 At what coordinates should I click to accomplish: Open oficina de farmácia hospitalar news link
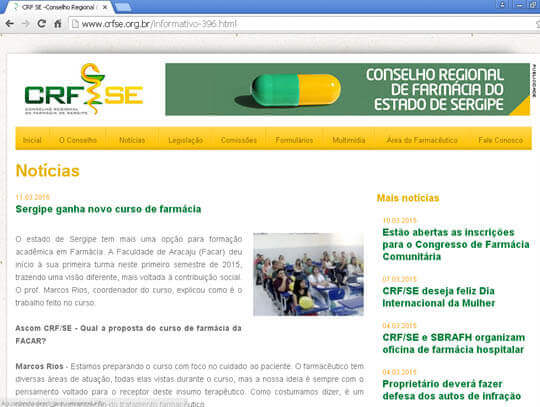[x=454, y=344]
